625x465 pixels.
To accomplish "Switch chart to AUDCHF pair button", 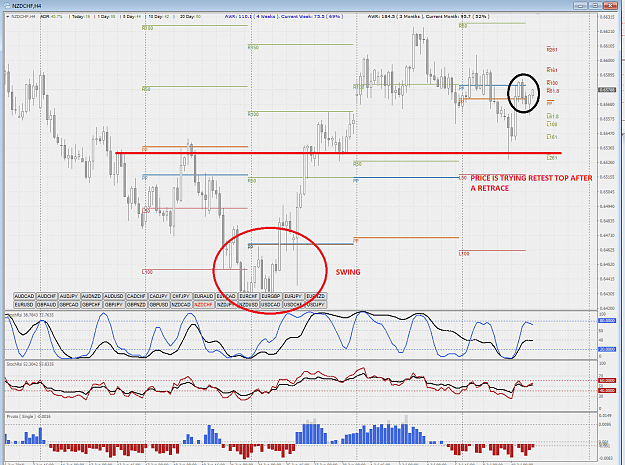I will coord(47,296).
